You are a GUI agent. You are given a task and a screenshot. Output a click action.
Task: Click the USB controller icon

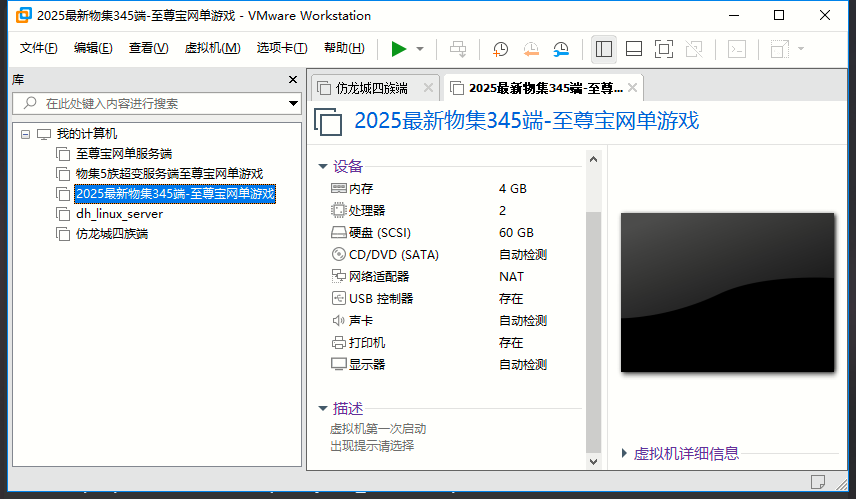pyautogui.click(x=338, y=298)
